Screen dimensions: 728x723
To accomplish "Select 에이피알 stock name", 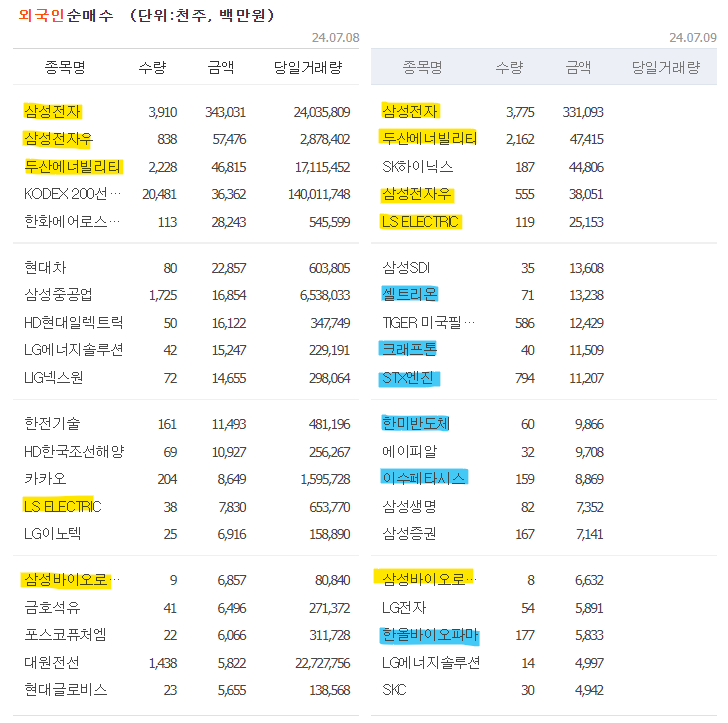I will 410,451.
